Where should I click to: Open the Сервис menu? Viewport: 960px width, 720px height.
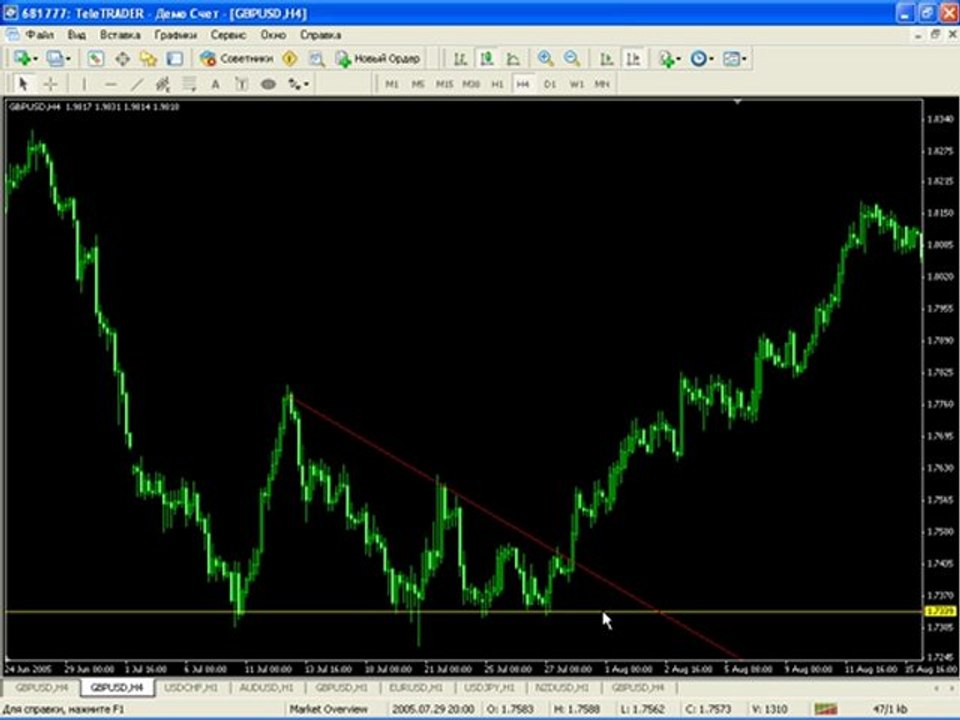click(x=228, y=35)
